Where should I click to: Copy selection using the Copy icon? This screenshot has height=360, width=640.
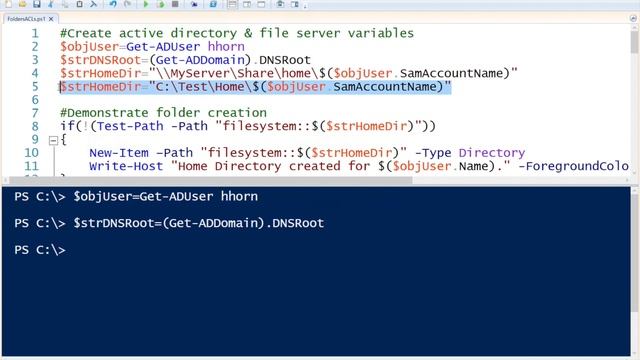65,4
